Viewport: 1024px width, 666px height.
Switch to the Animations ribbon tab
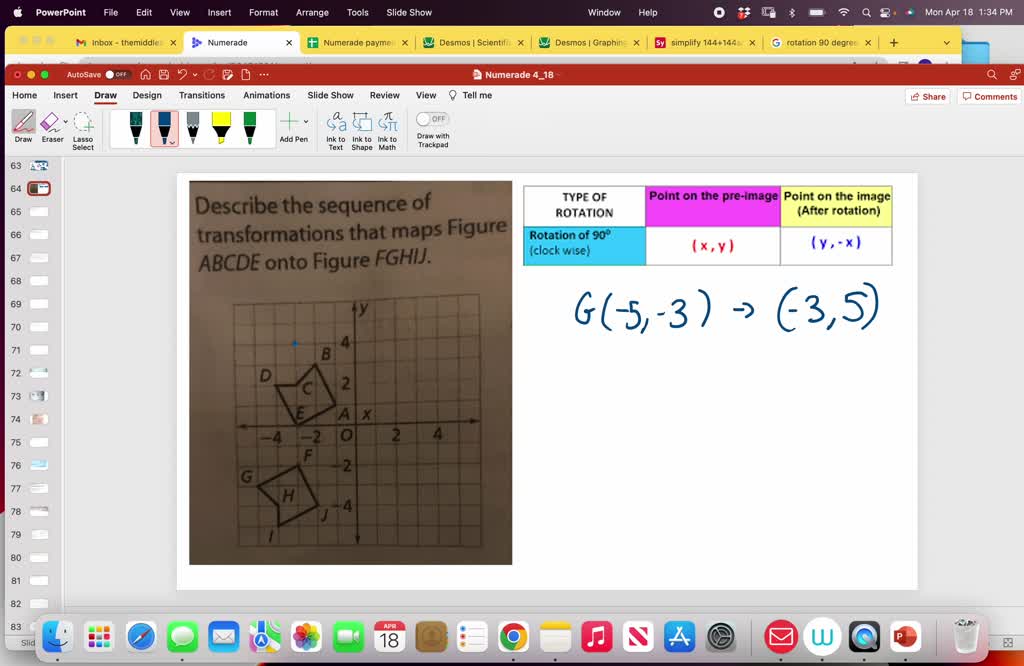(x=266, y=95)
